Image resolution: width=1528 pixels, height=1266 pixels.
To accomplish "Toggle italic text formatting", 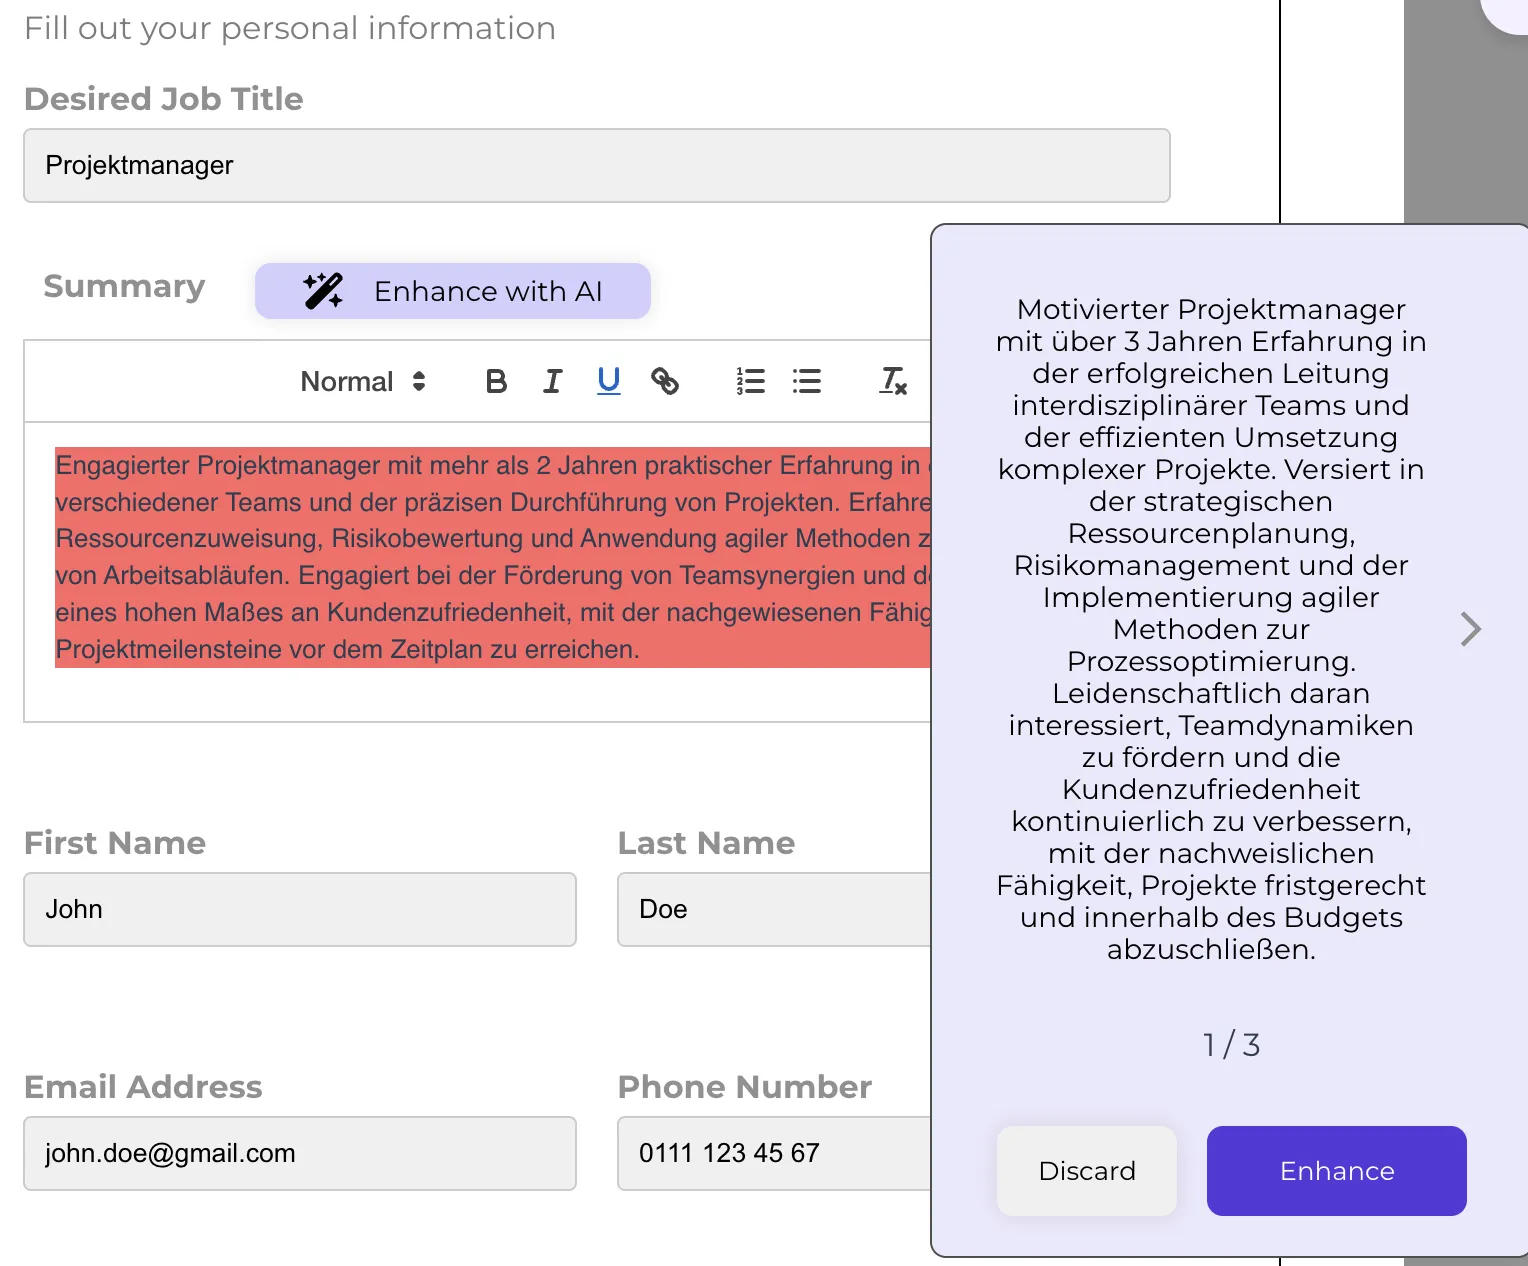I will click(x=552, y=381).
